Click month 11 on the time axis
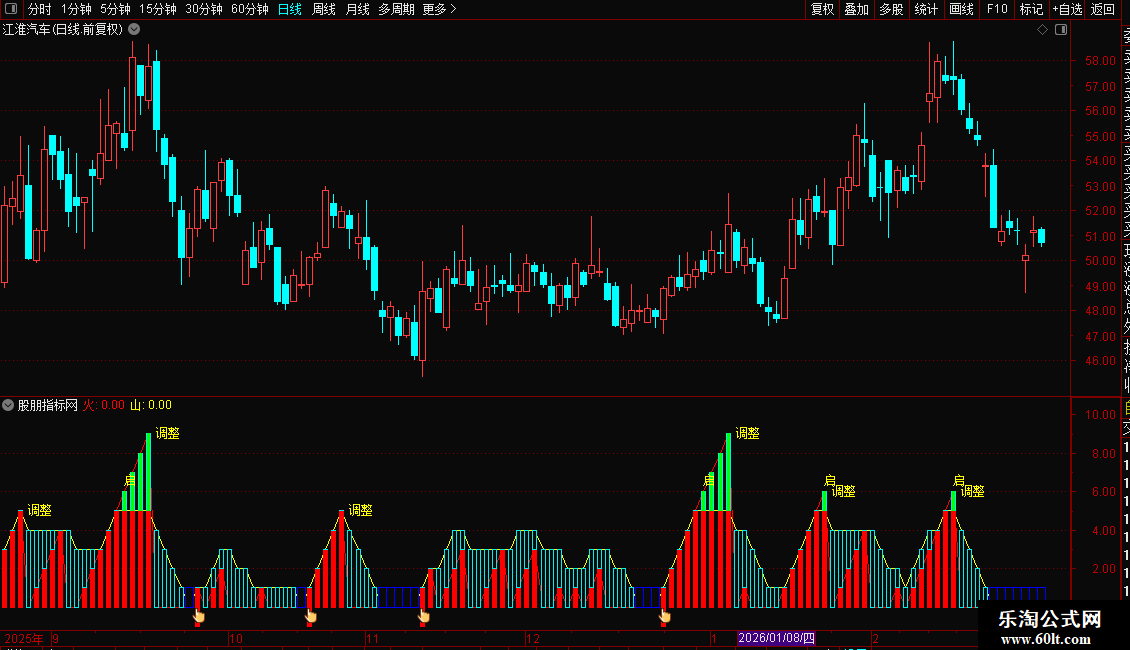Viewport: 1130px width, 650px height. click(373, 638)
